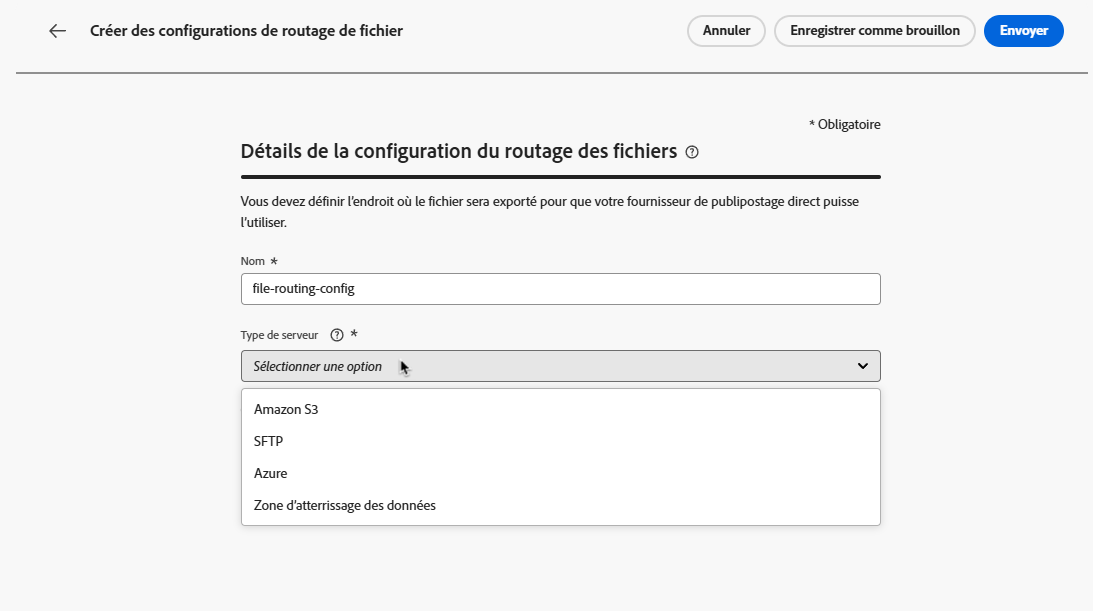
Task: Click help icon next to Type de serveur
Action: click(336, 336)
